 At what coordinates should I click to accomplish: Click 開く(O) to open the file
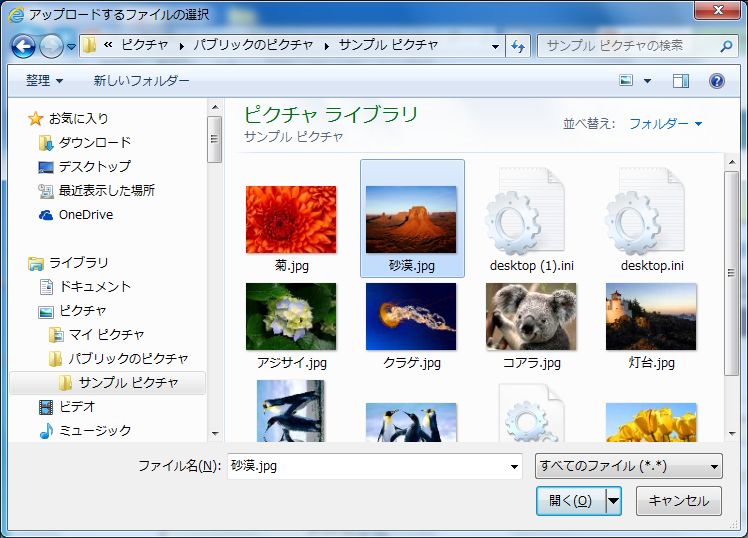(571, 501)
